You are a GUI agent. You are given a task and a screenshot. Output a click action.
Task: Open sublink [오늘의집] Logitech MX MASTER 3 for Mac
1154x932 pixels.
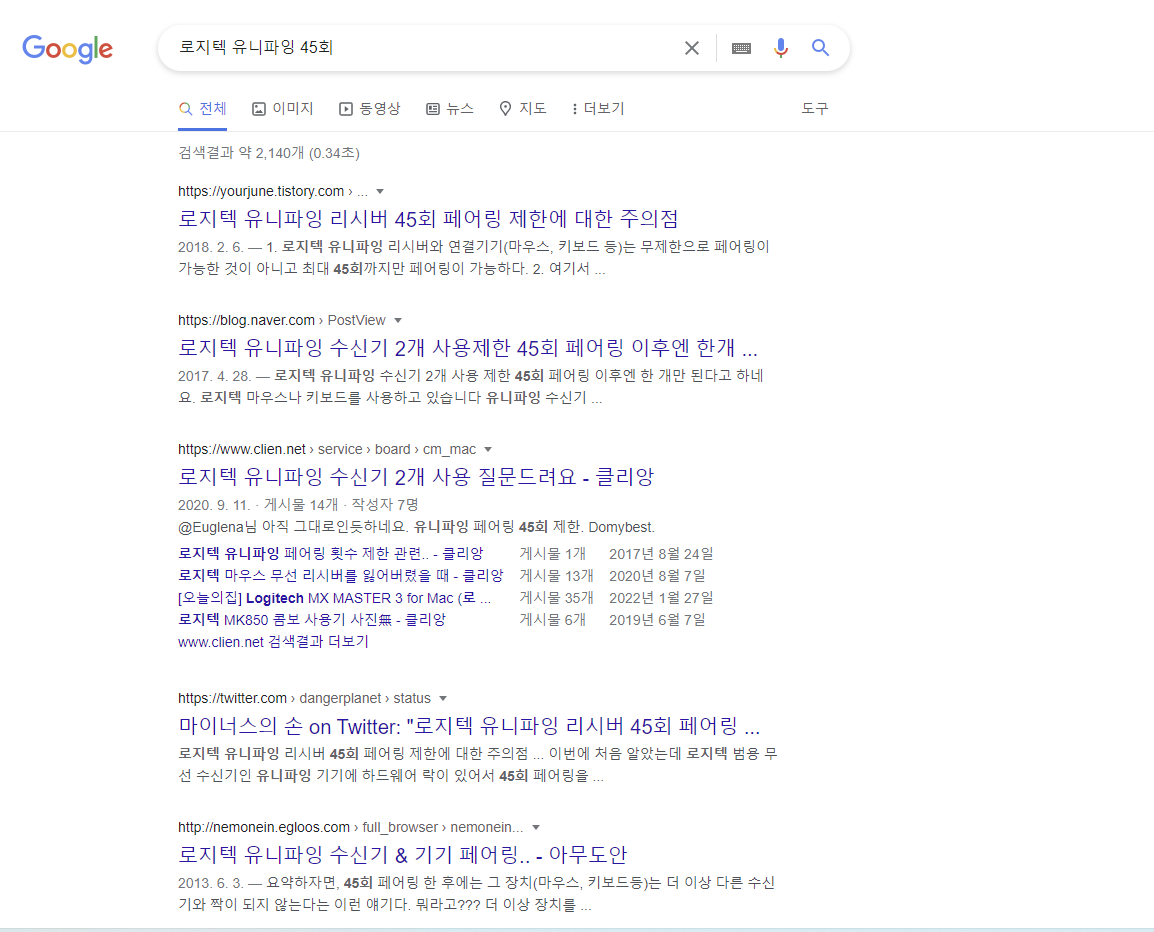click(335, 598)
